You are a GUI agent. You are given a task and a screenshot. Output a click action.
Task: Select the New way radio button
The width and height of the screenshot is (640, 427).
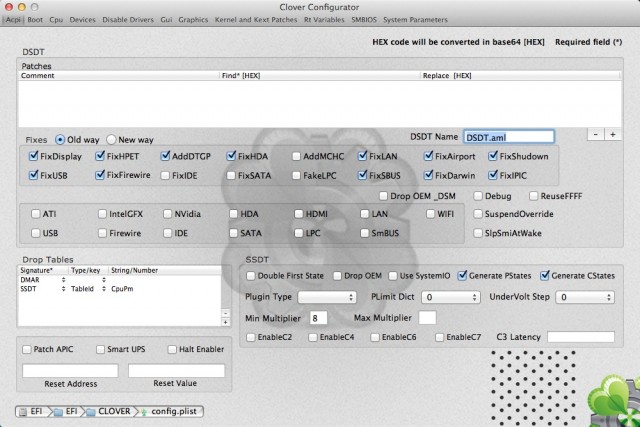click(x=111, y=140)
